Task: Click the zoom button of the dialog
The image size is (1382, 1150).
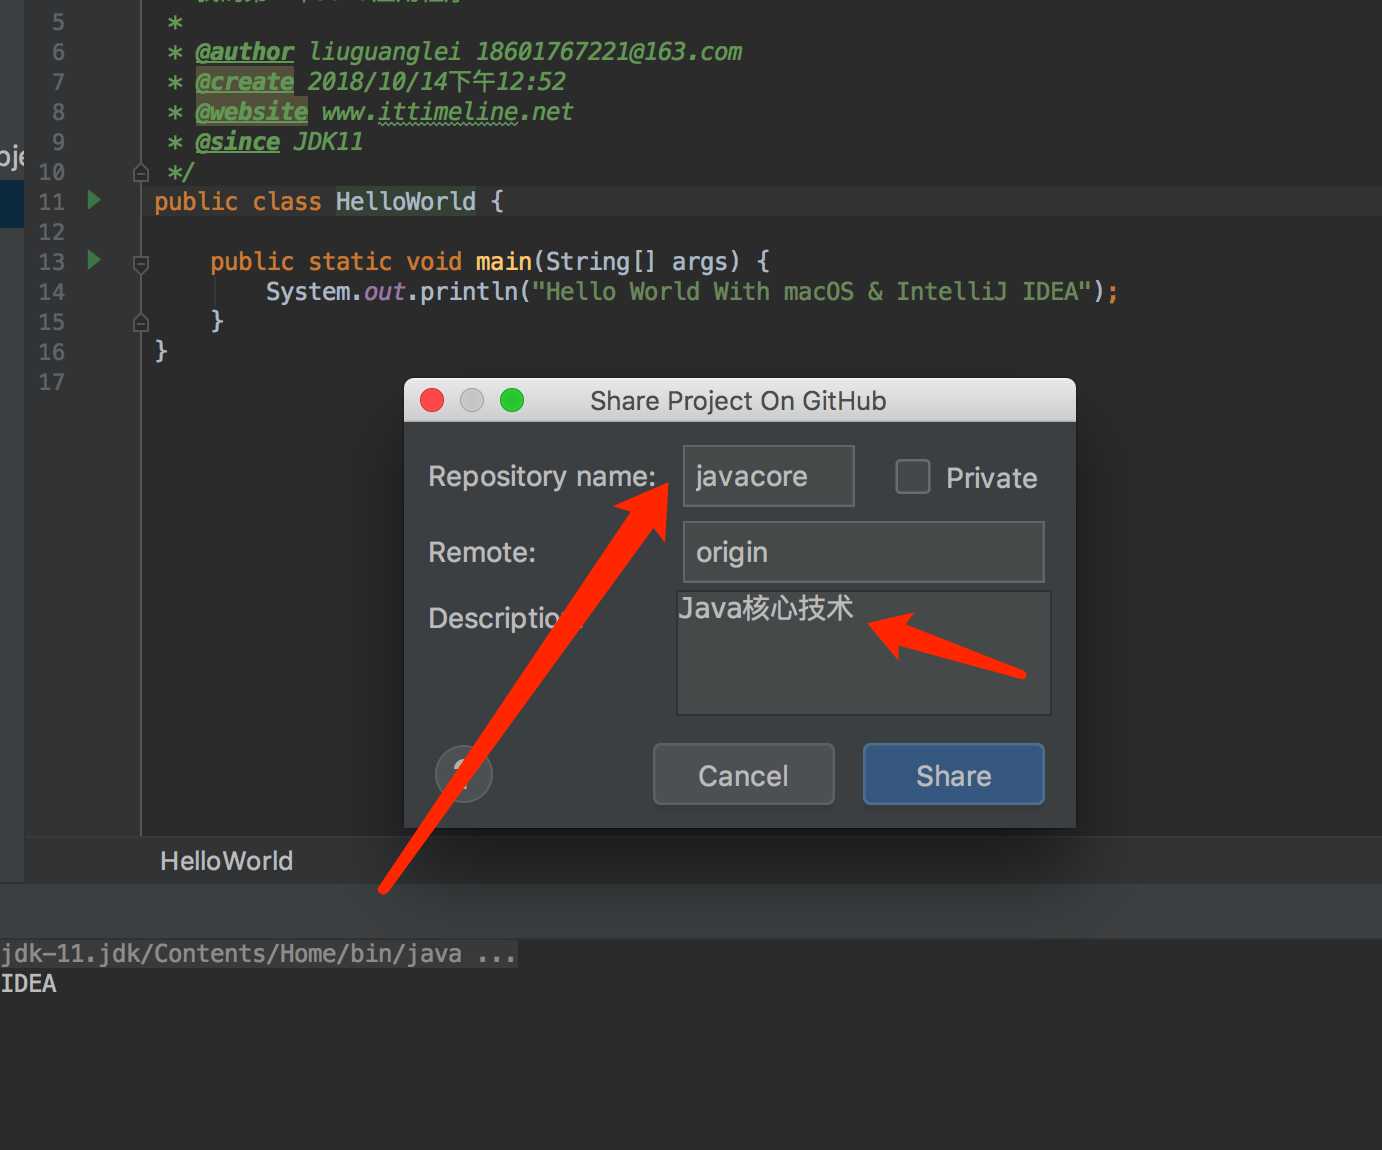Action: click(x=512, y=401)
